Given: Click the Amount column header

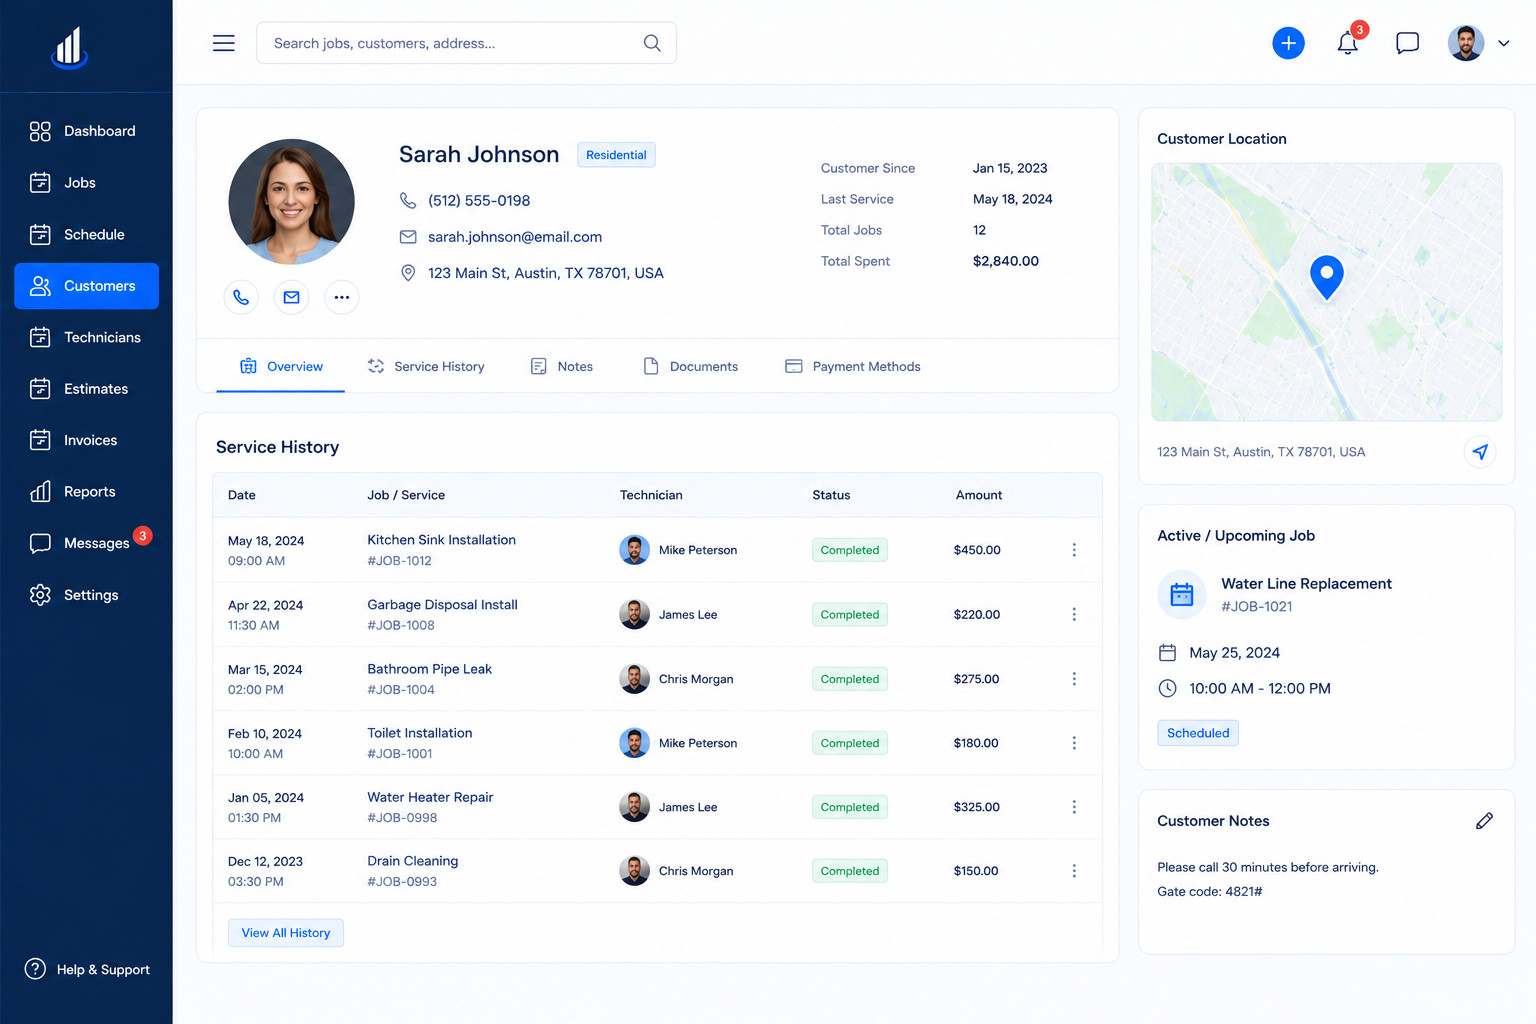Looking at the screenshot, I should 979,495.
